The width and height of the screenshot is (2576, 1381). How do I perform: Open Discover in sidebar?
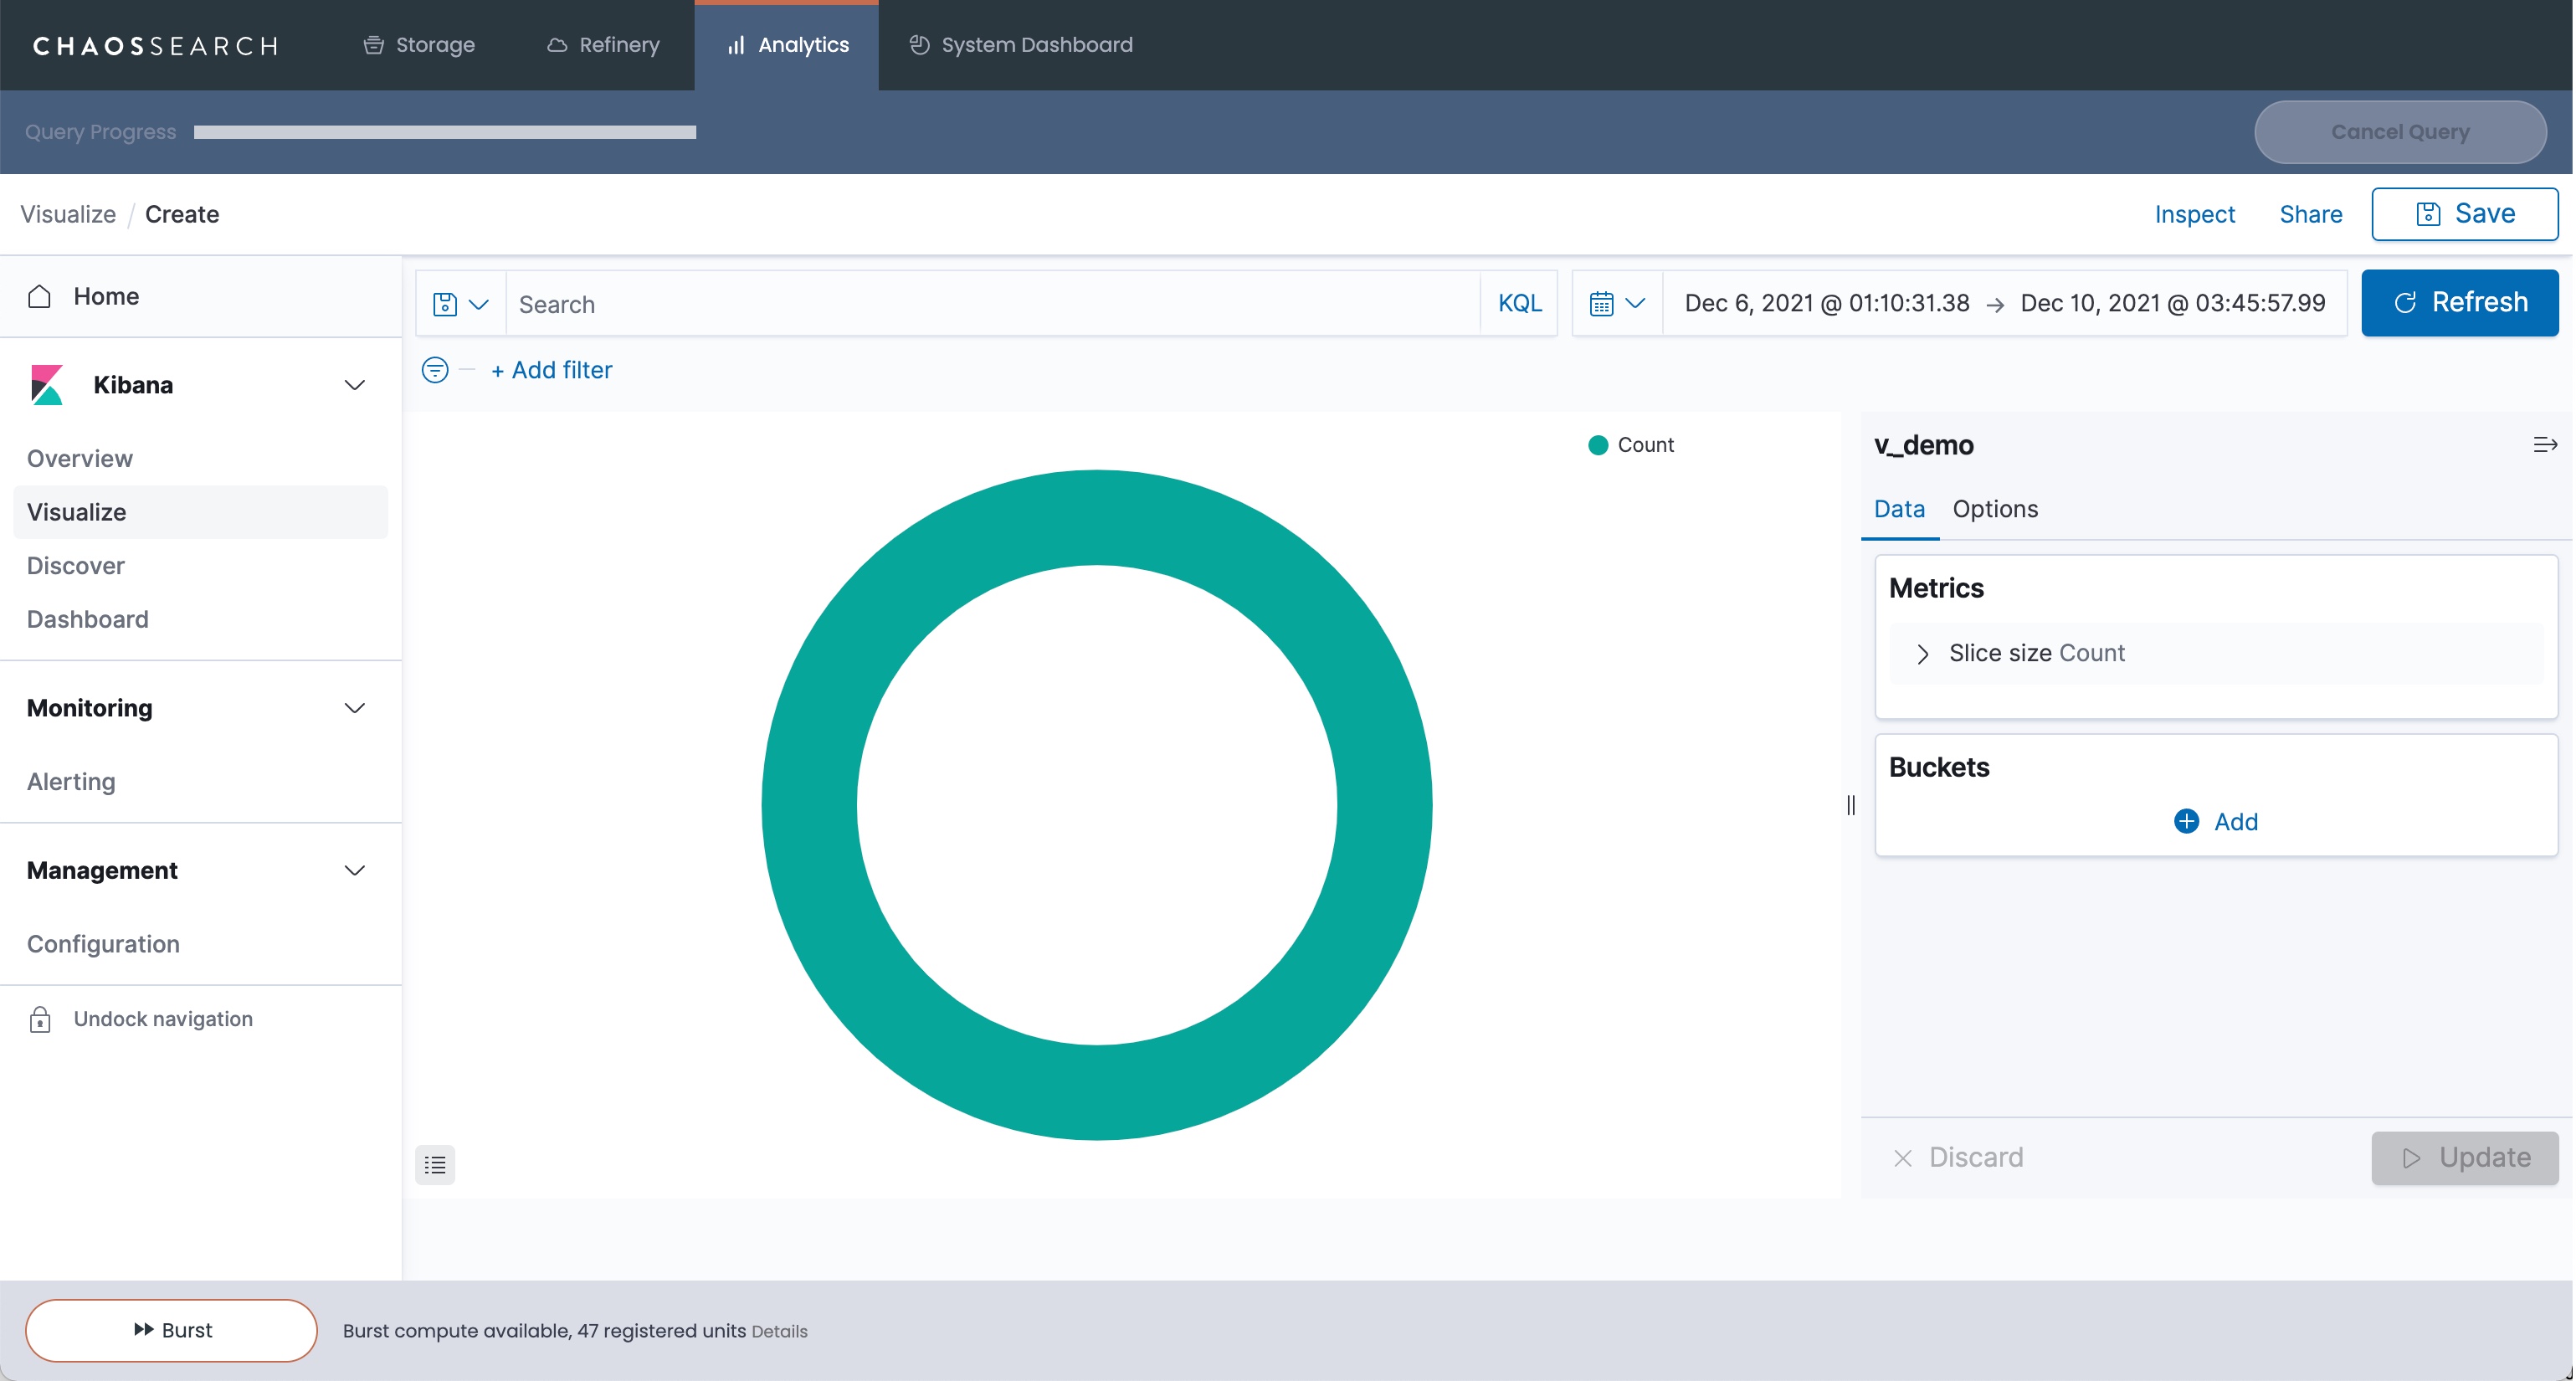point(76,566)
